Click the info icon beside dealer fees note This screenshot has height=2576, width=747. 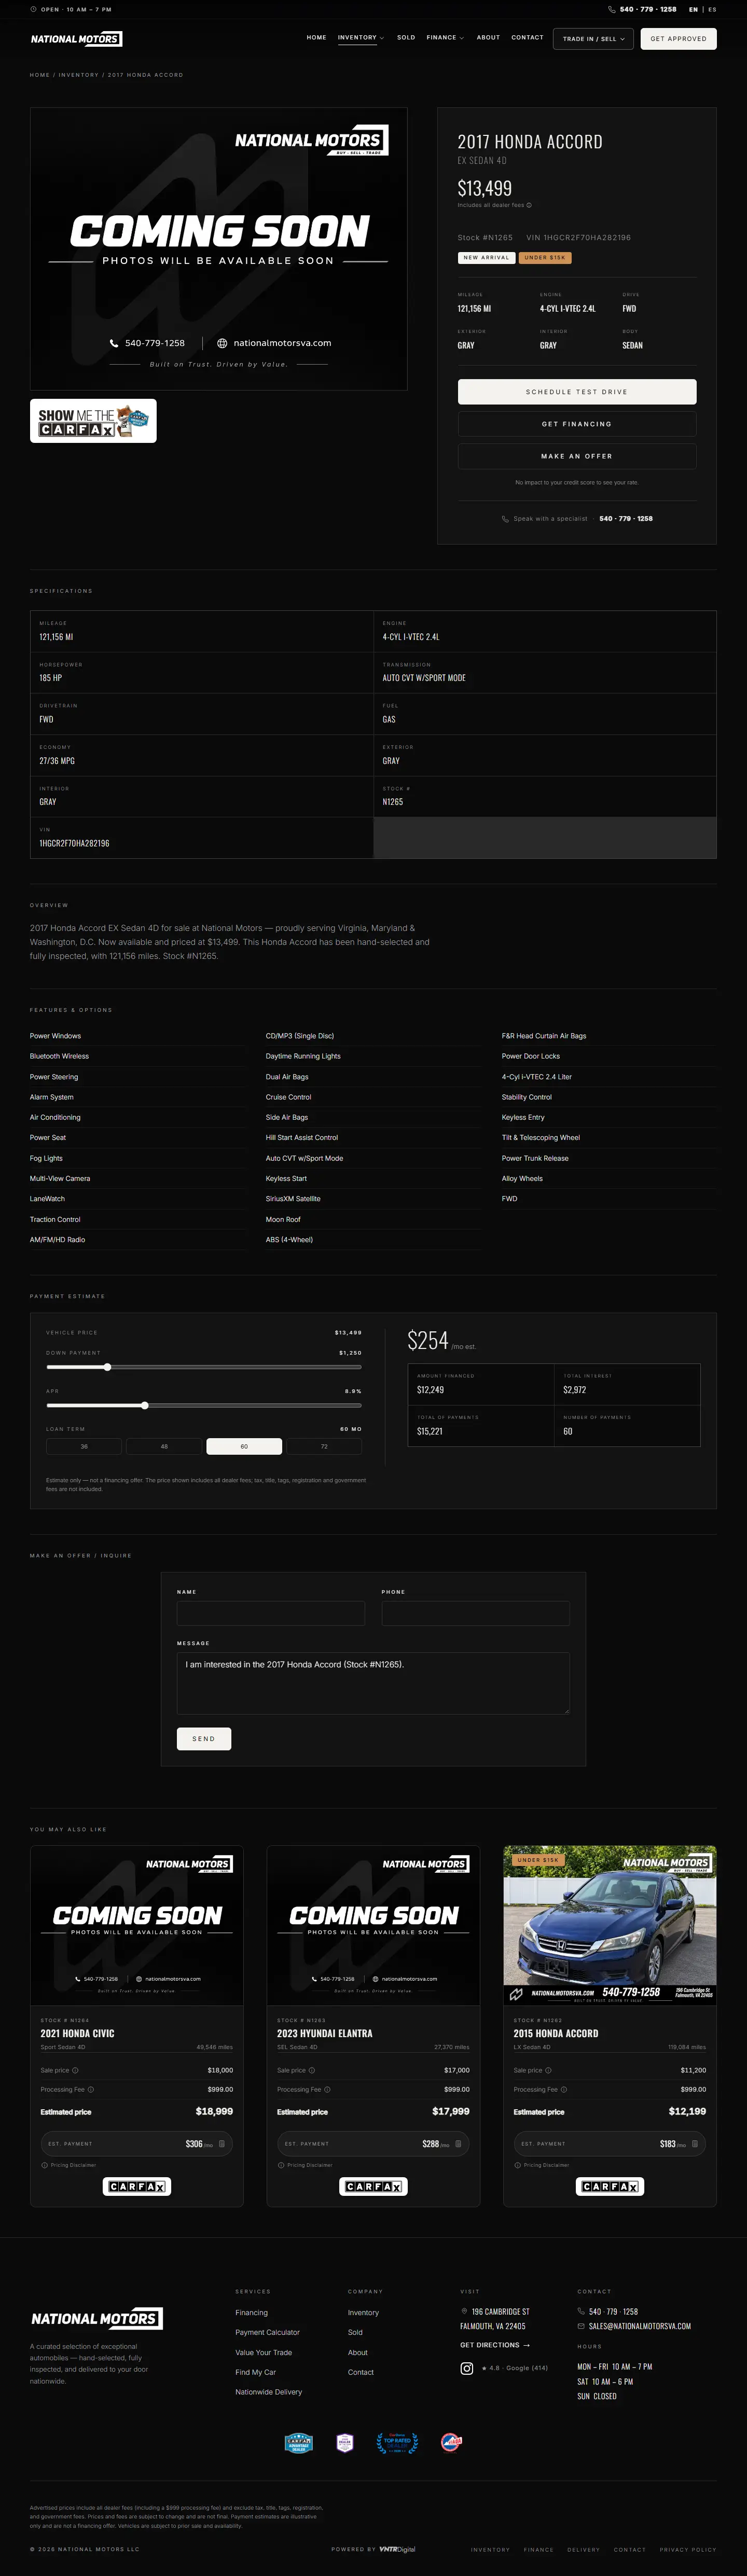tap(529, 205)
